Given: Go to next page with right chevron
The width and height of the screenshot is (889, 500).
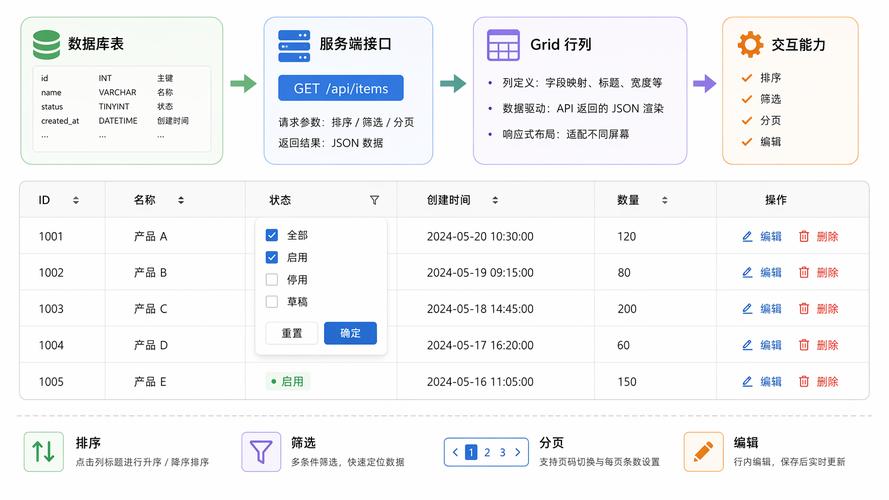Looking at the screenshot, I should click(518, 452).
